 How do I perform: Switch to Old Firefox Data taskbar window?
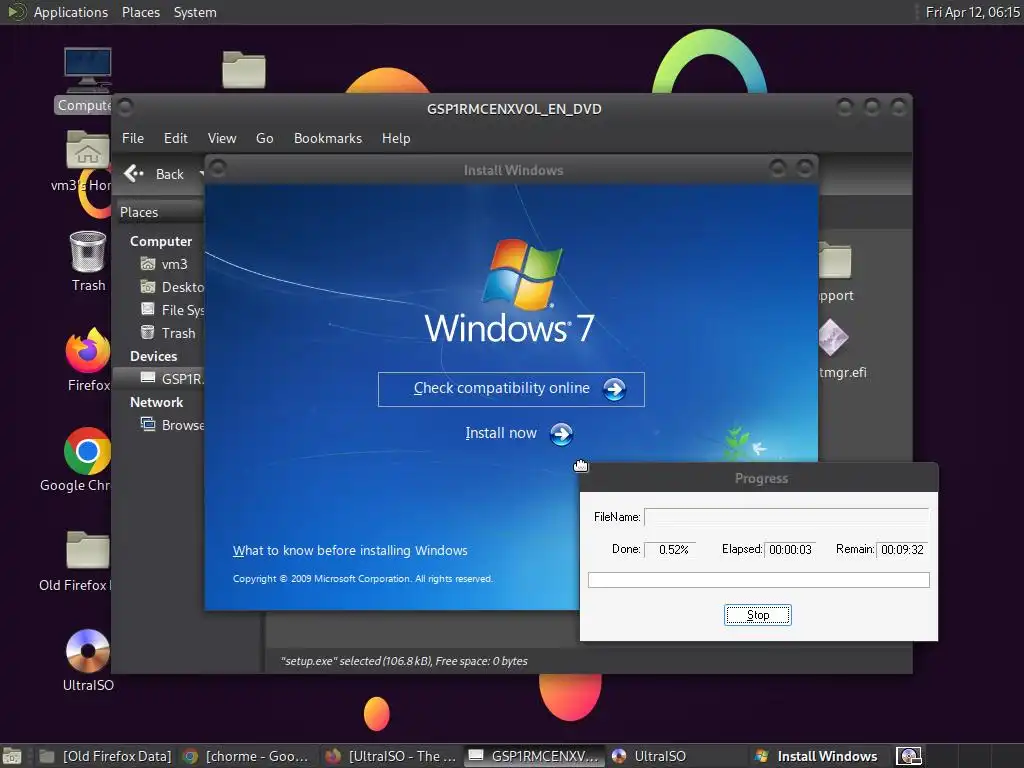105,756
